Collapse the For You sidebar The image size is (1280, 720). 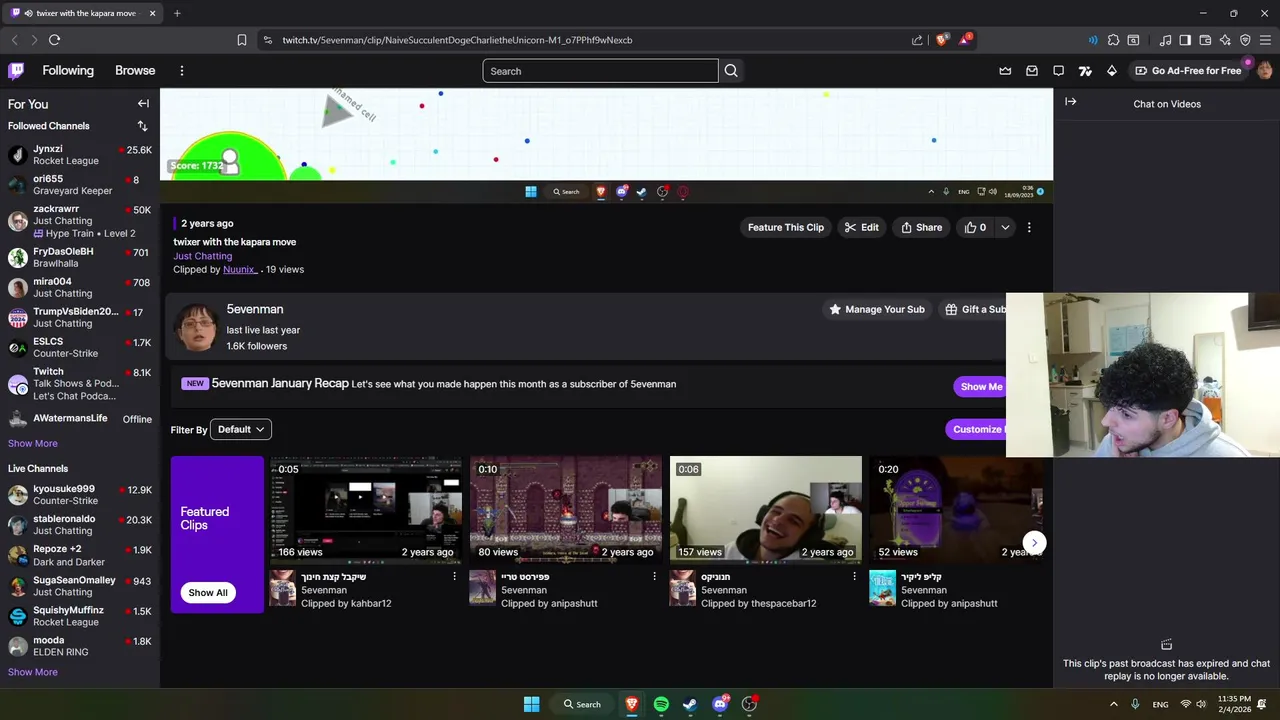tap(143, 104)
